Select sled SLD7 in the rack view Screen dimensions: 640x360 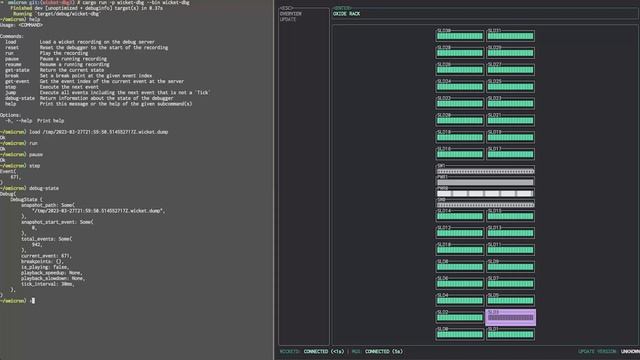coord(510,284)
